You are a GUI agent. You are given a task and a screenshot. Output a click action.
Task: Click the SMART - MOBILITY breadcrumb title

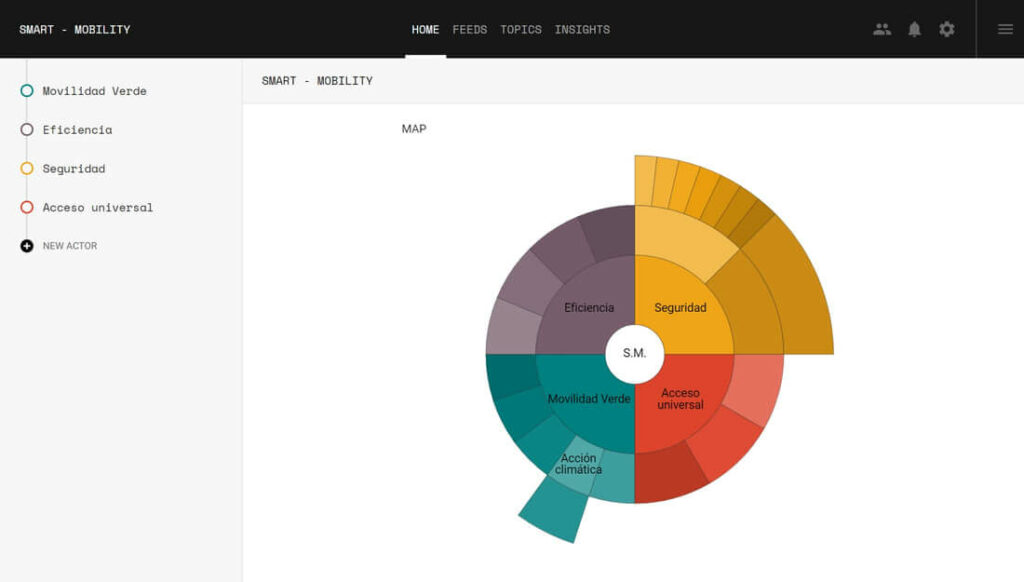tap(317, 80)
